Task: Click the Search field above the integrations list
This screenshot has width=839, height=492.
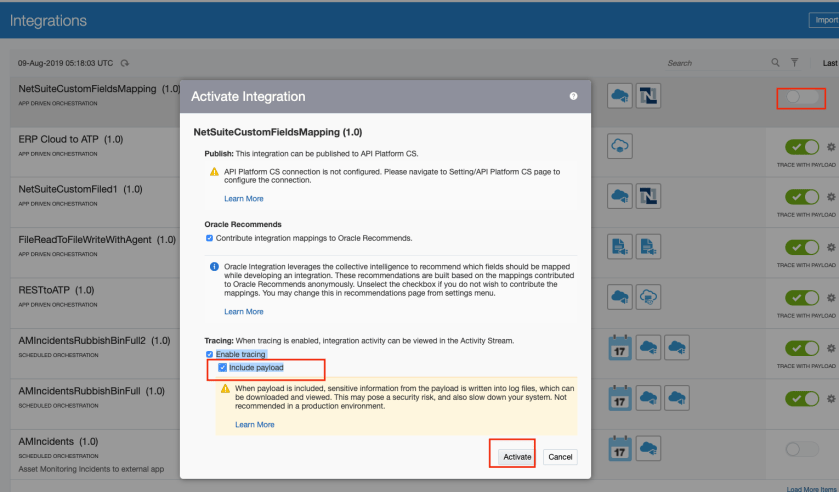Action: [x=710, y=63]
